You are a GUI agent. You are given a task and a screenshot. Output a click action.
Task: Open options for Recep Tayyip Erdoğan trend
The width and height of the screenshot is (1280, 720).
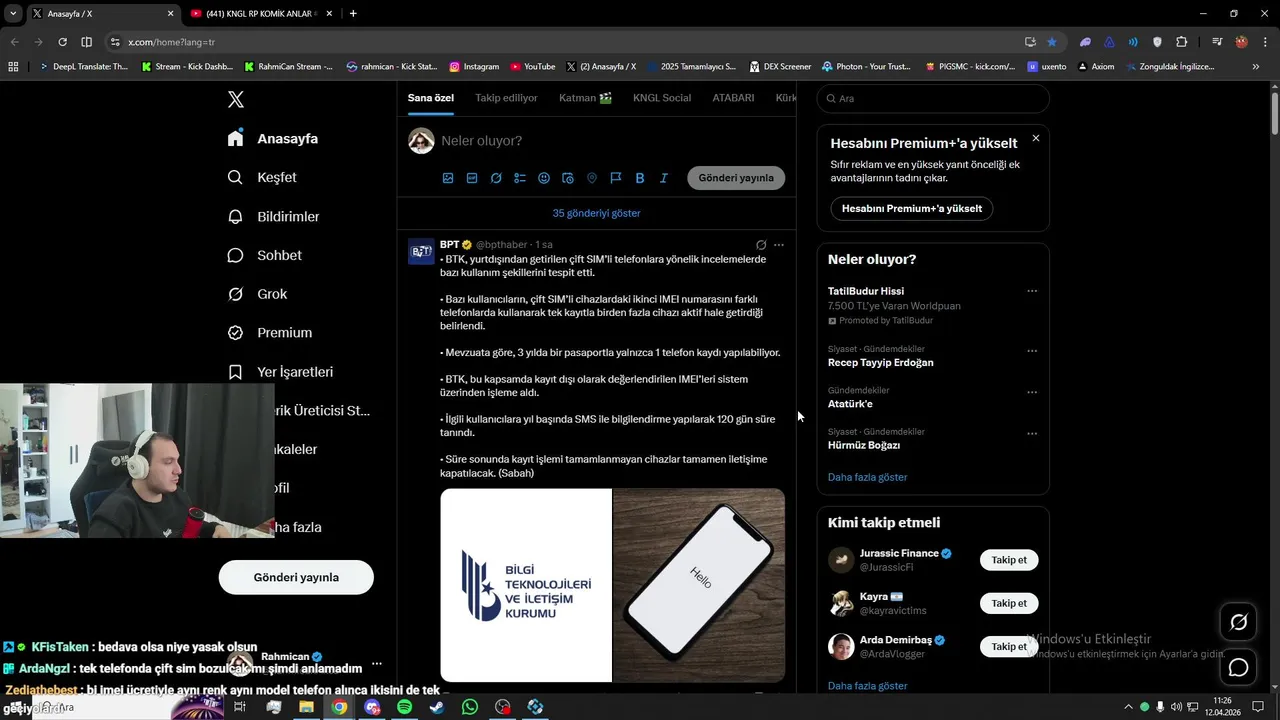(1032, 351)
